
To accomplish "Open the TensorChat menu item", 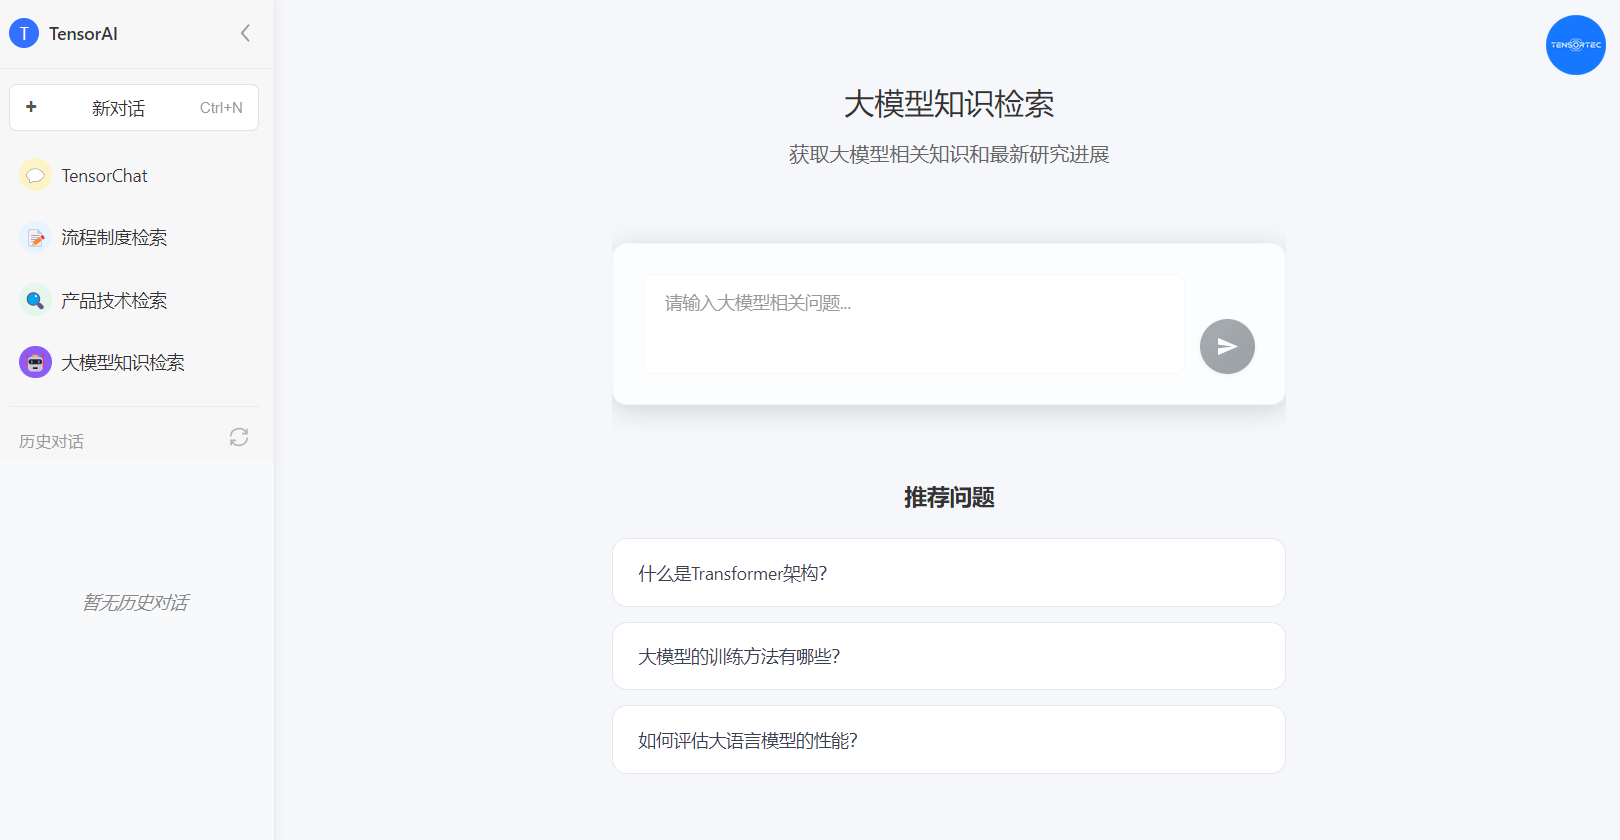I will [104, 176].
